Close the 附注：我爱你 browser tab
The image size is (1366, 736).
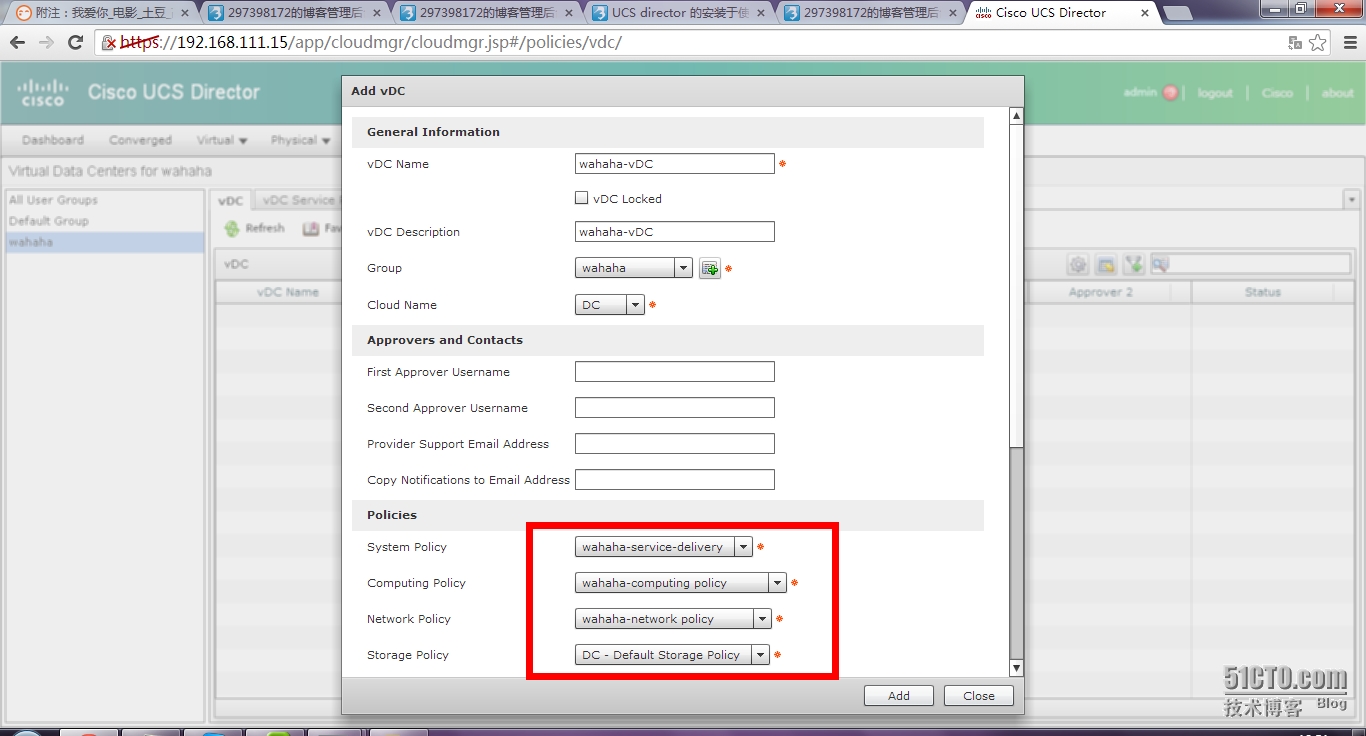184,14
